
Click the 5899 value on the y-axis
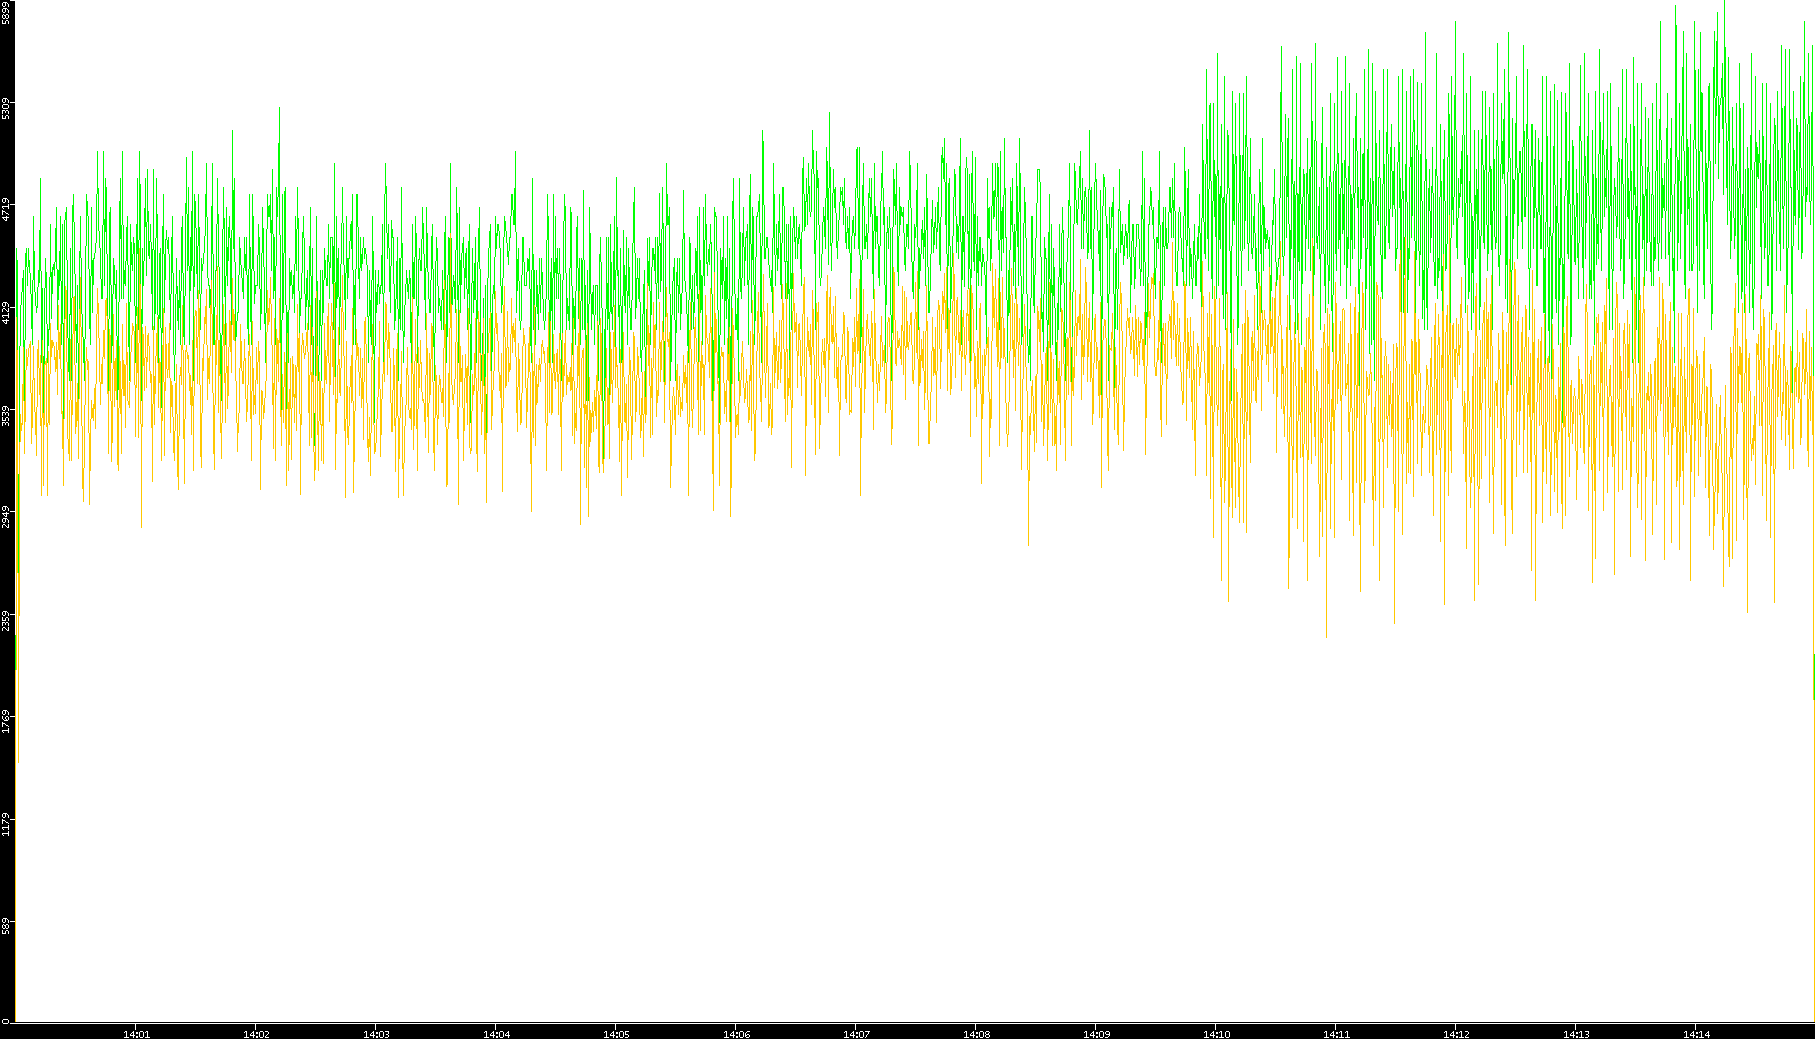pyautogui.click(x=6, y=12)
